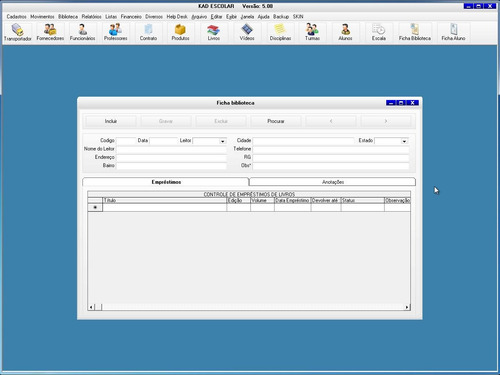
Task: Open the Professores toolbar icon
Action: pos(115,32)
